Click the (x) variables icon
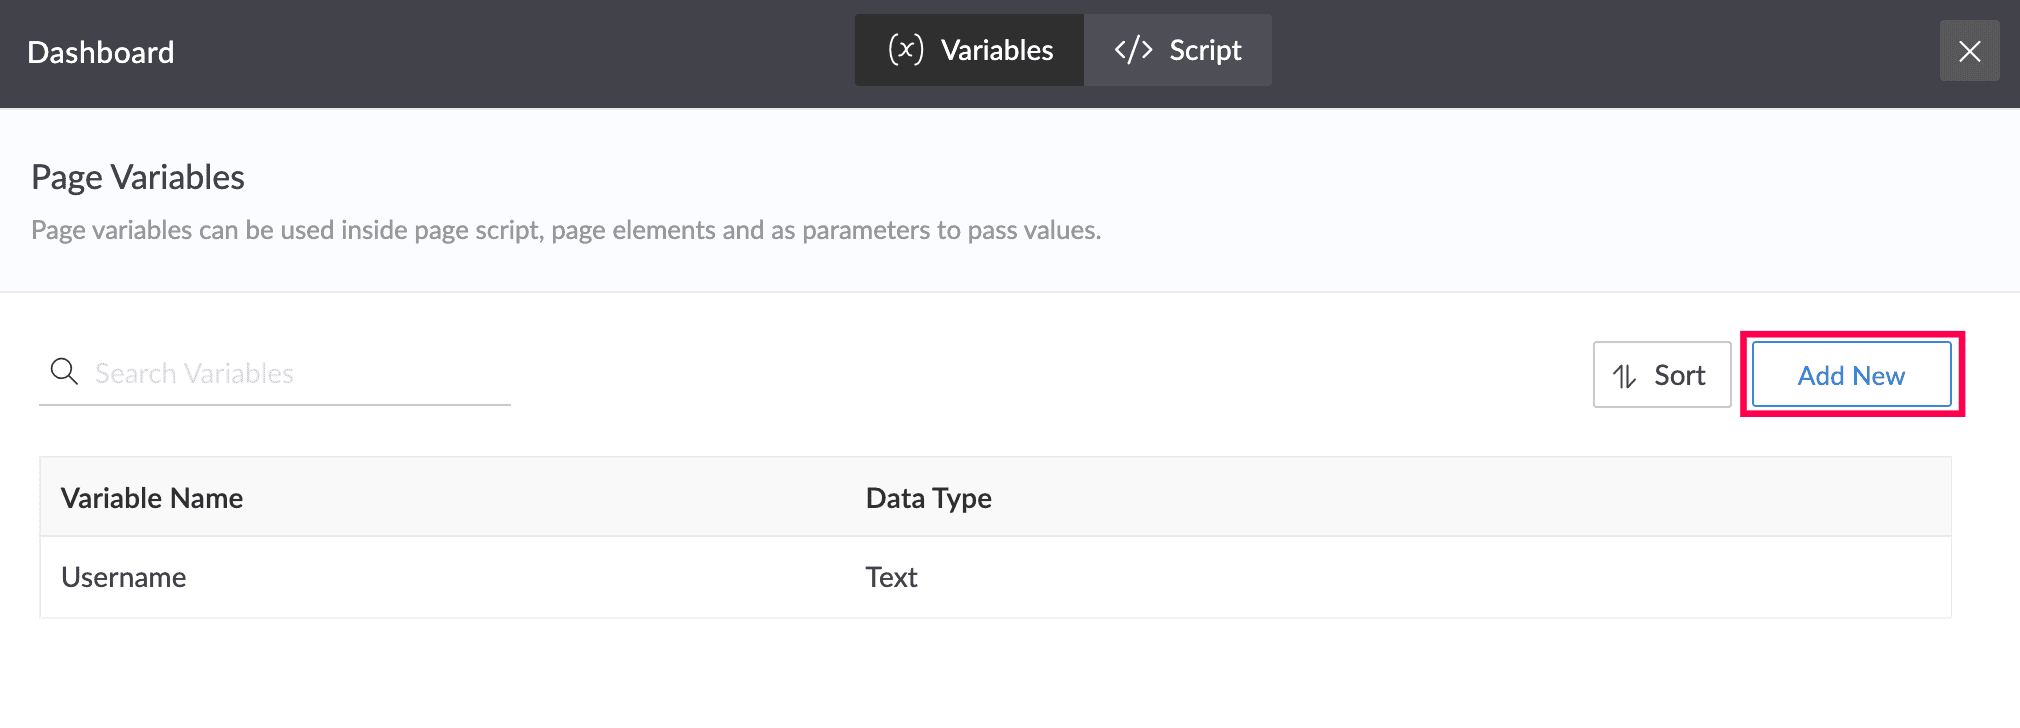2020x728 pixels. pyautogui.click(x=906, y=50)
